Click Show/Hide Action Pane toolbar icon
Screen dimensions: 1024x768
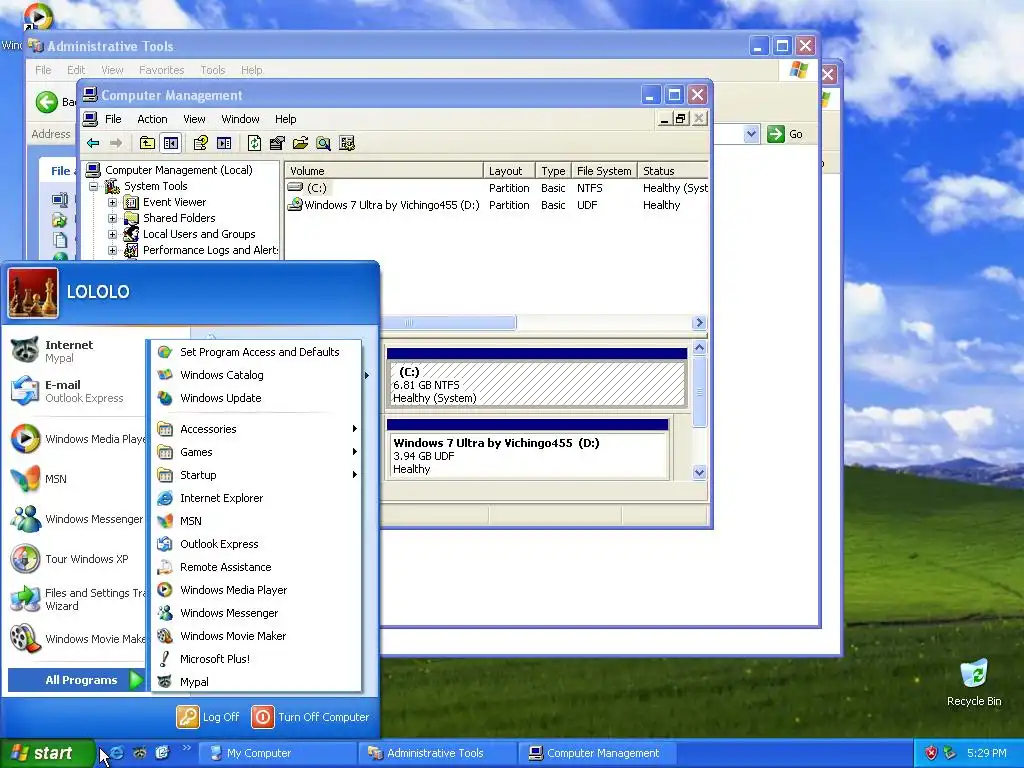coord(224,143)
